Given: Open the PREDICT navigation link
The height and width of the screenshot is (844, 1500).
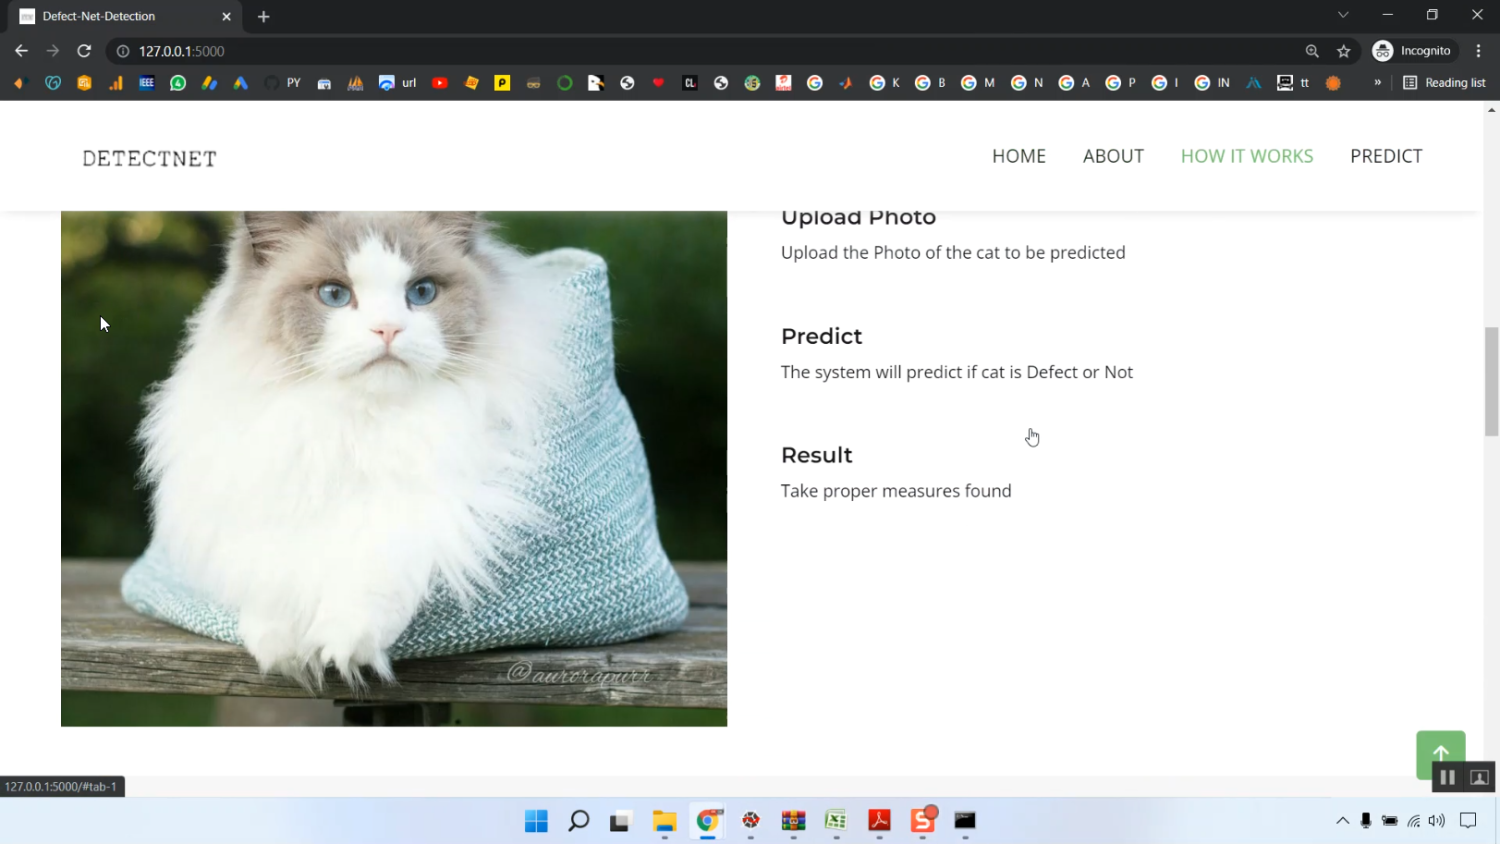Looking at the screenshot, I should tap(1386, 156).
